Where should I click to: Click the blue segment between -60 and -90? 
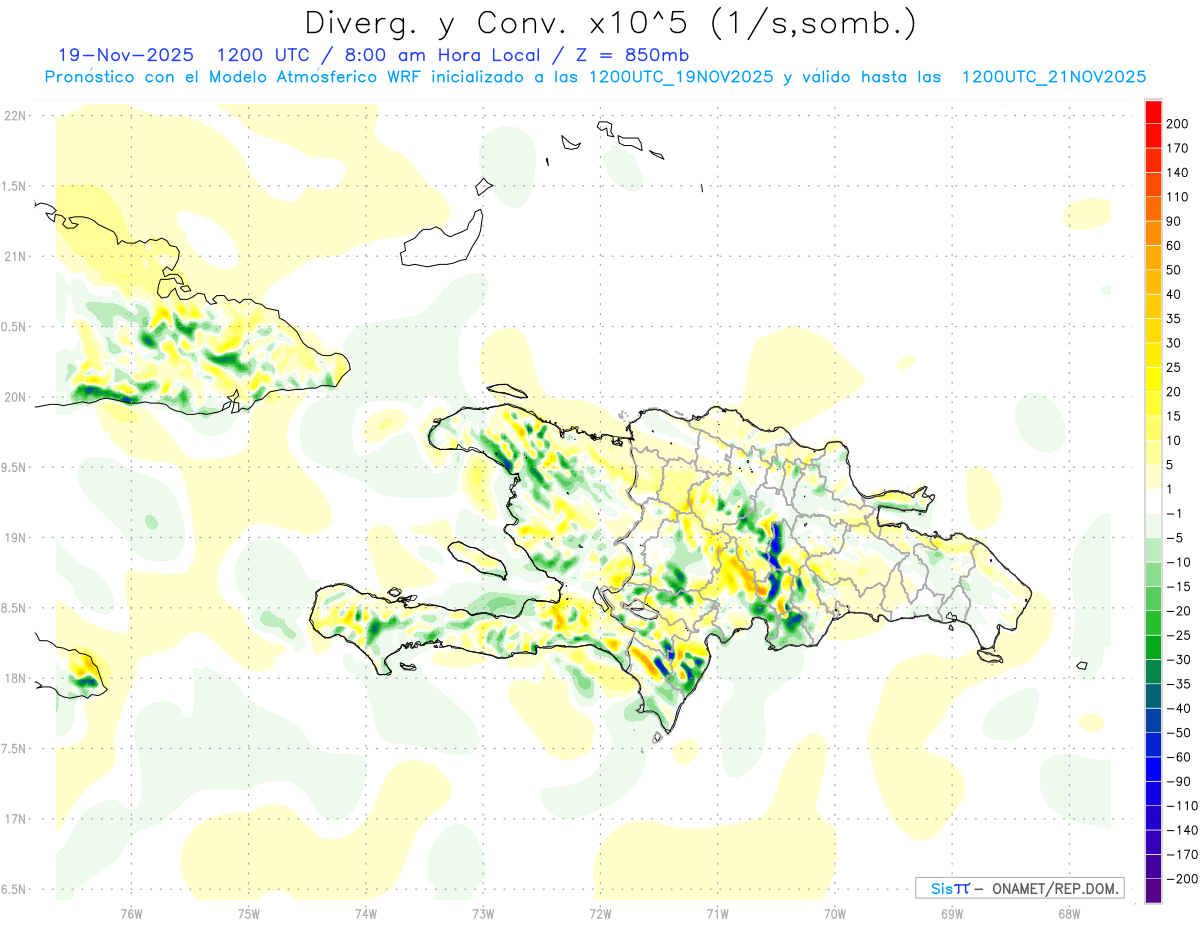coord(1153,768)
